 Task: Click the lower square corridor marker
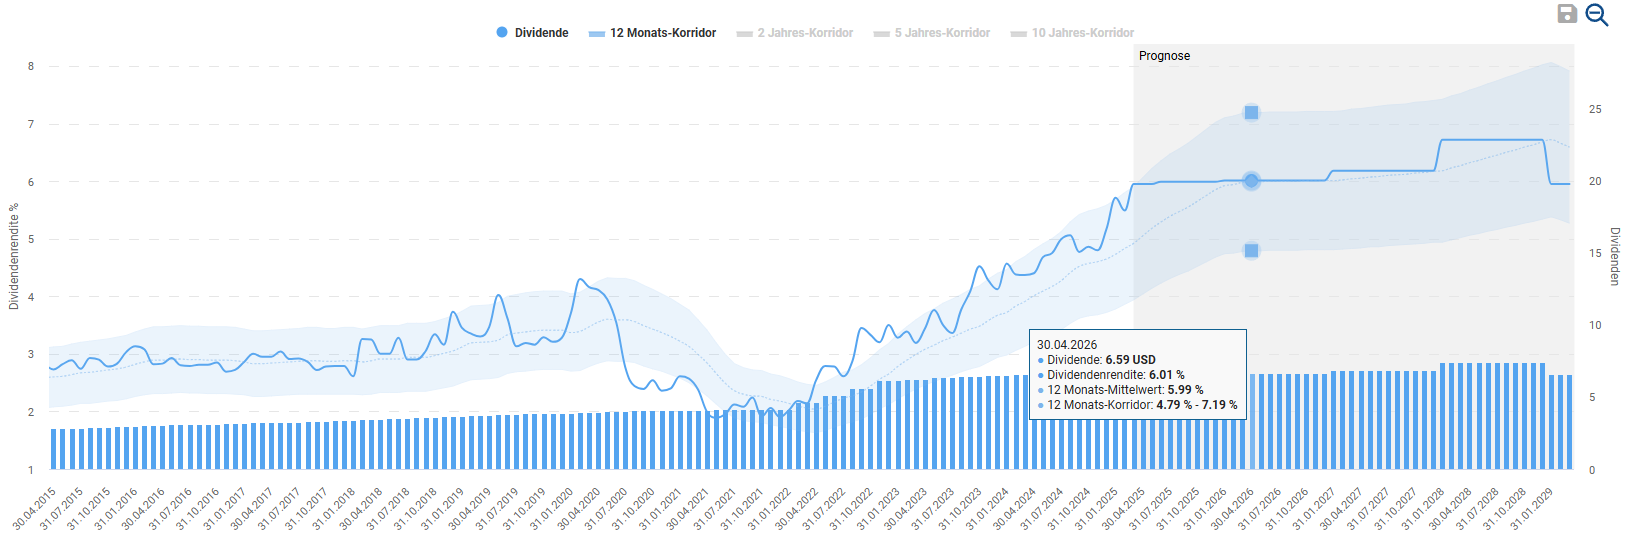pyautogui.click(x=1251, y=251)
